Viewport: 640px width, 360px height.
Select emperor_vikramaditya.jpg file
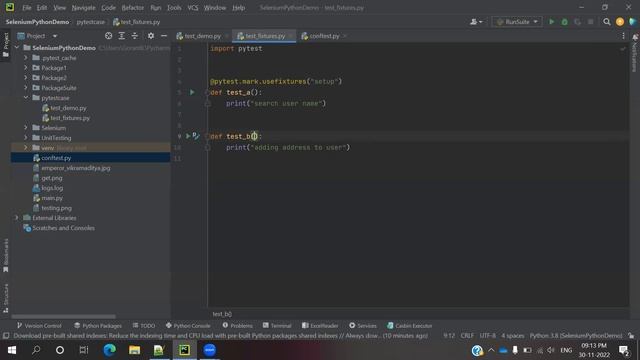[x=71, y=168]
